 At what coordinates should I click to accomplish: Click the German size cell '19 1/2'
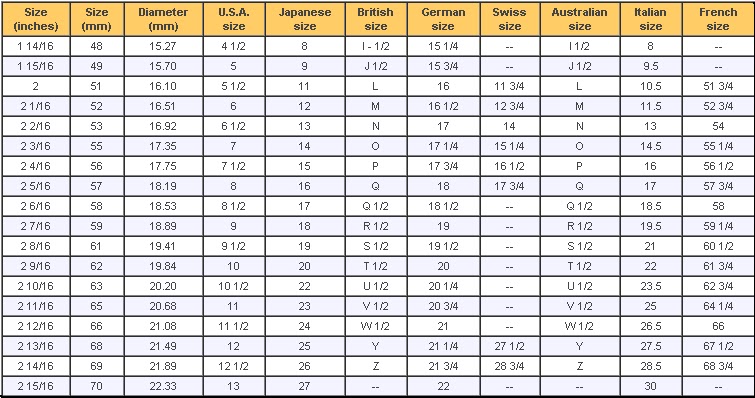click(443, 246)
